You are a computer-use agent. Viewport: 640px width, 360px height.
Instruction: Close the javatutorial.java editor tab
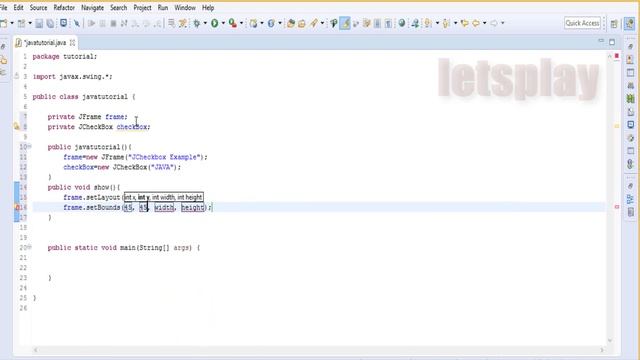(72, 42)
